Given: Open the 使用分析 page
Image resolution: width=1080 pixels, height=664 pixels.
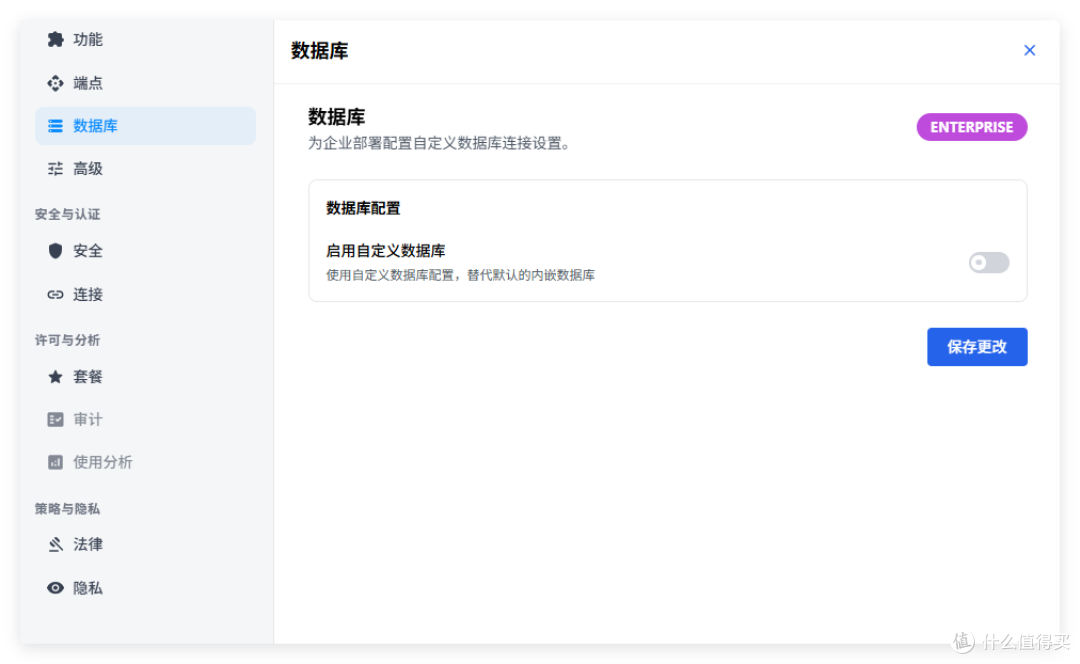Looking at the screenshot, I should pyautogui.click(x=145, y=462).
